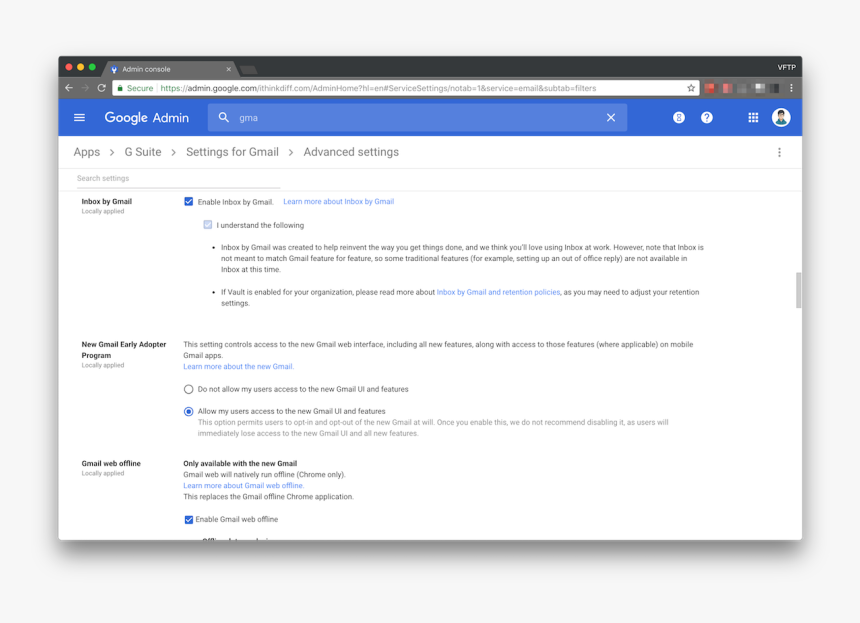Select Allow users access to new Gmail

(189, 411)
